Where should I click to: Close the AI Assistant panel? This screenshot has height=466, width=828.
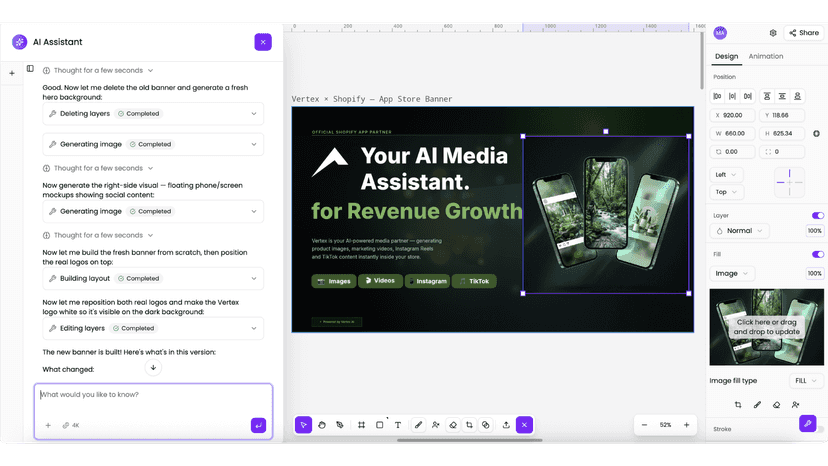coord(263,42)
